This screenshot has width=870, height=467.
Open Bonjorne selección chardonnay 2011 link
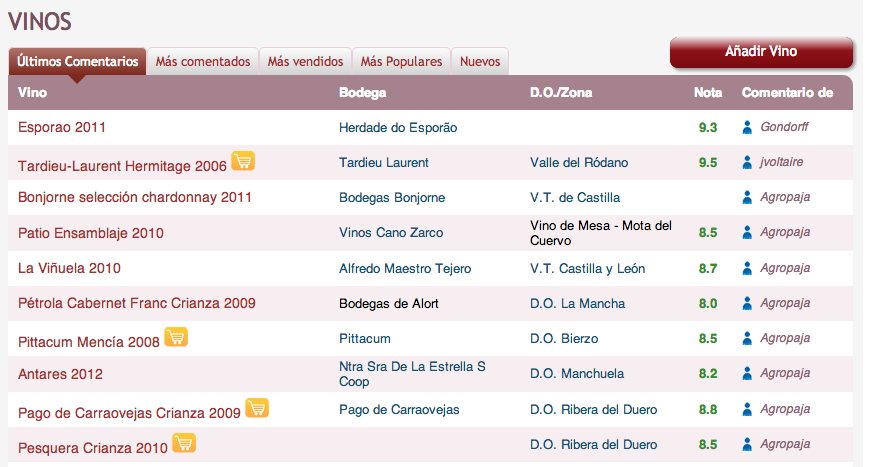click(x=135, y=197)
